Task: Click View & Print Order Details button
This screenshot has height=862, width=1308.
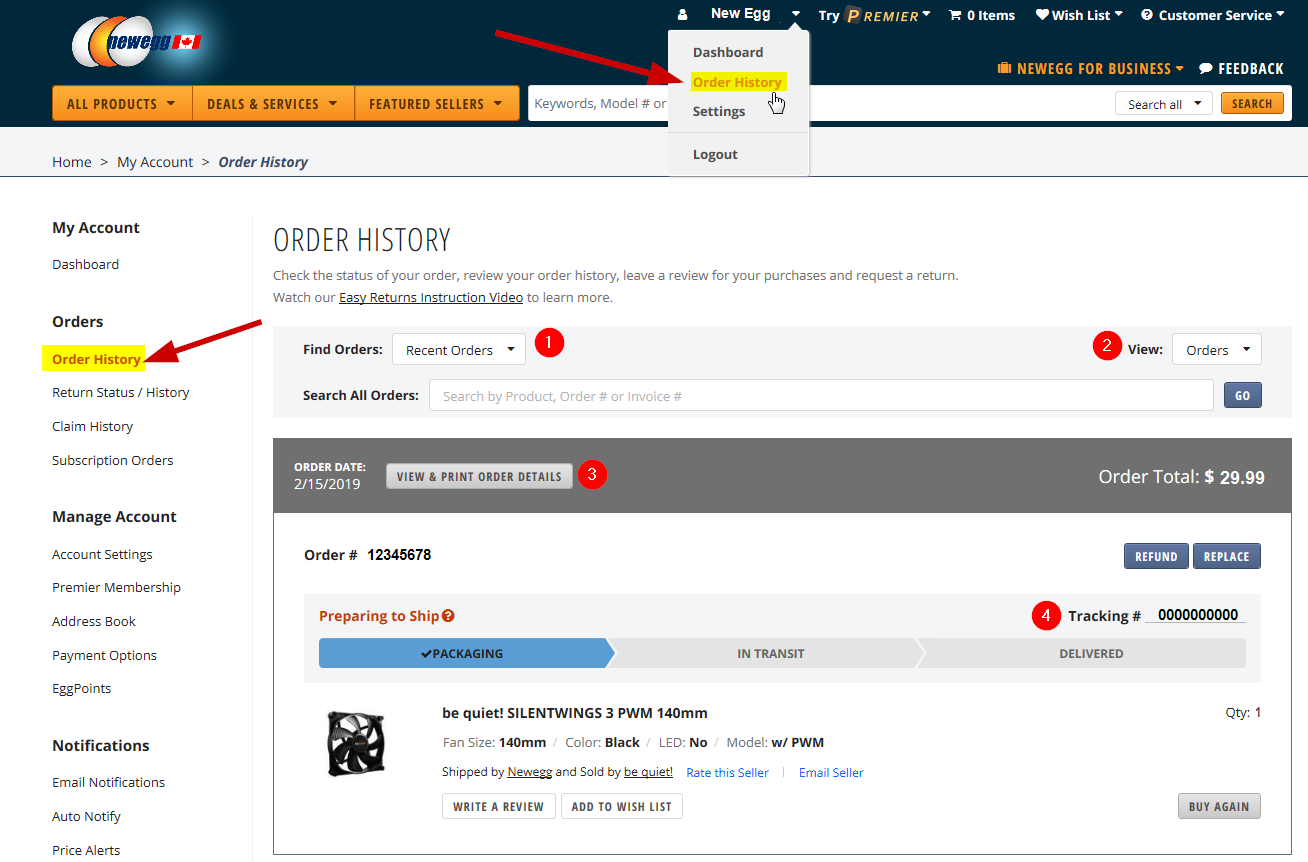Action: pos(480,476)
